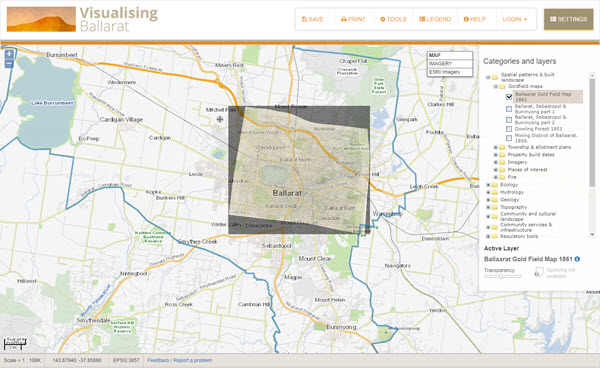Click the querying not available icon
600x375 pixels.
tap(539, 272)
